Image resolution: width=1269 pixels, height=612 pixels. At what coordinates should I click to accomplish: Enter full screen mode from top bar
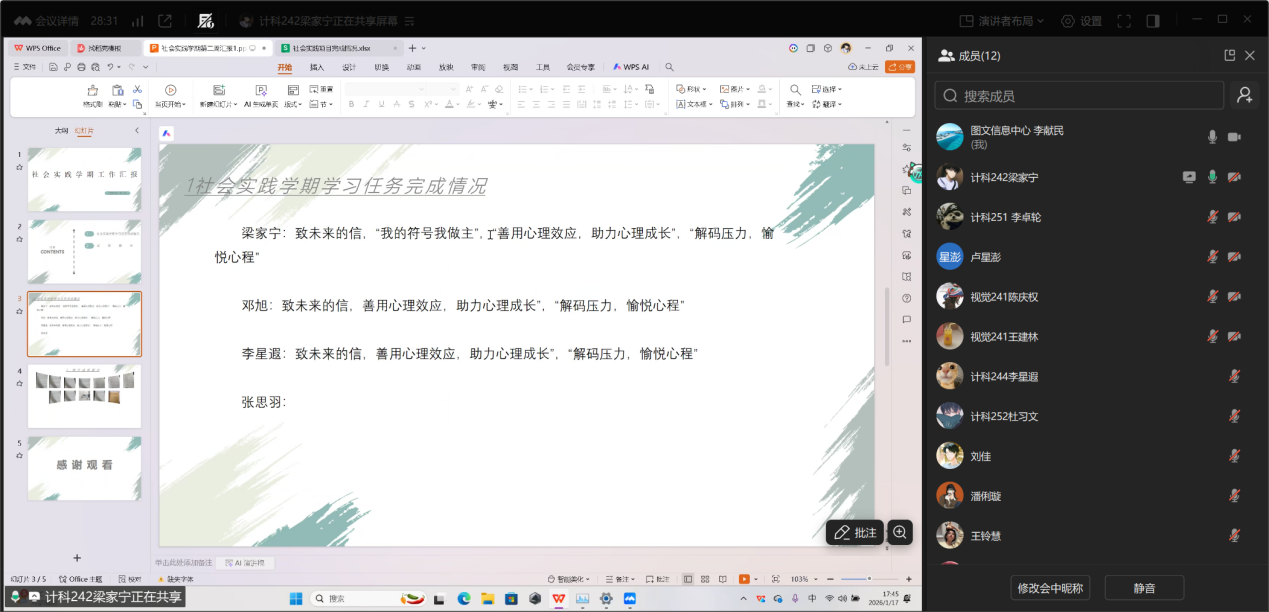[1124, 21]
